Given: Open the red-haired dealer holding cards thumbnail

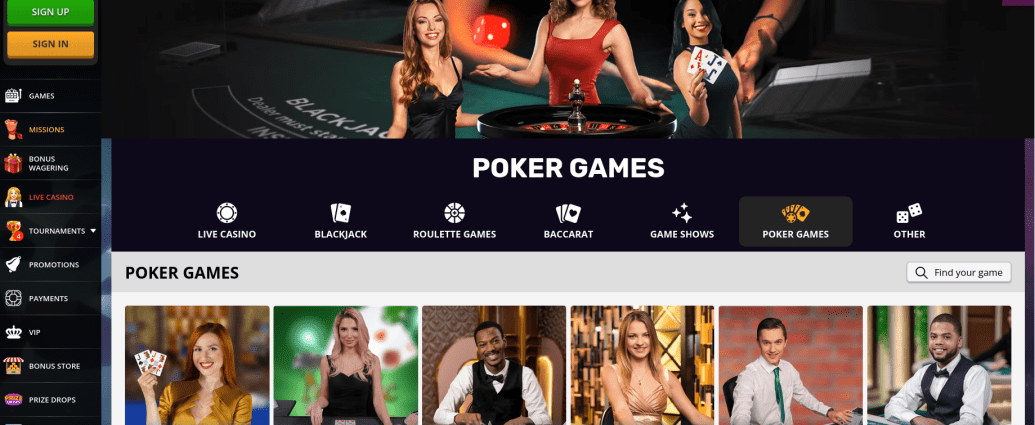Looking at the screenshot, I should click(197, 365).
